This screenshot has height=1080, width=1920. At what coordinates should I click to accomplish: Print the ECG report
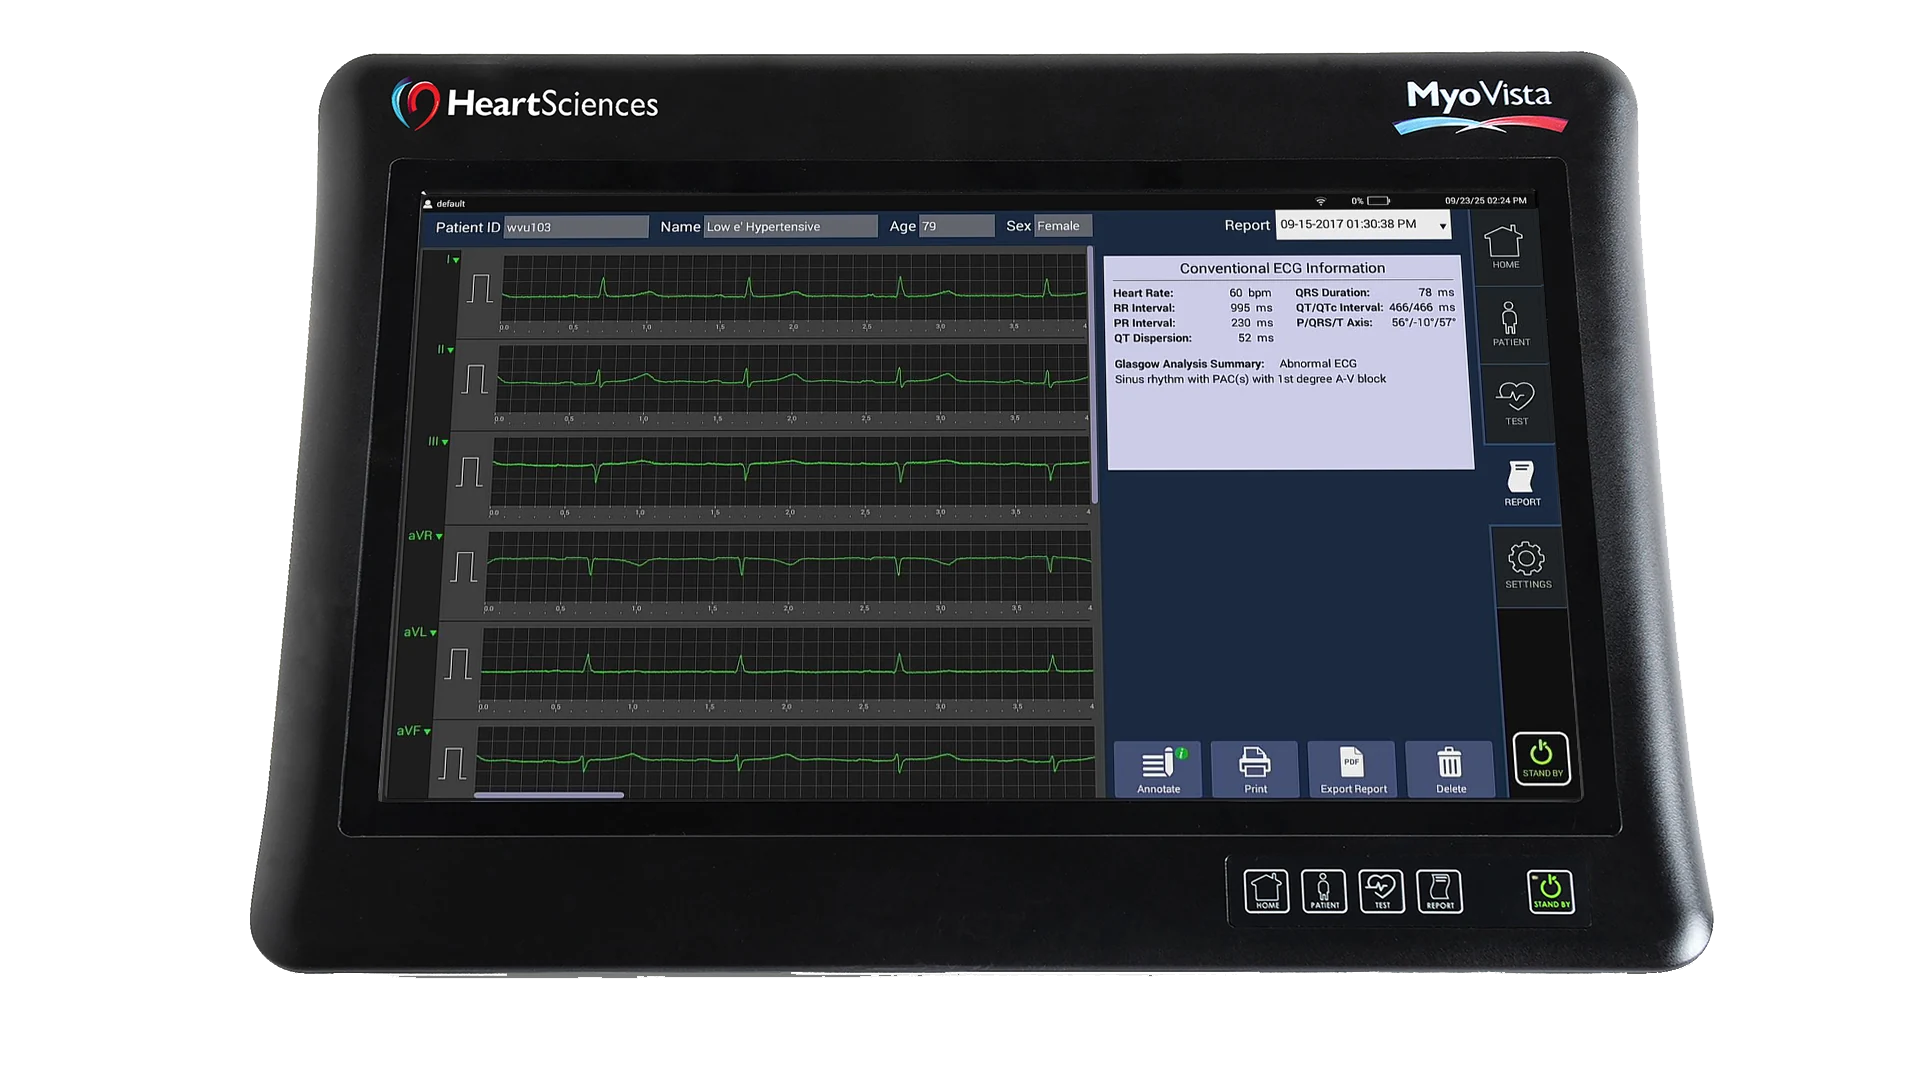[1255, 770]
